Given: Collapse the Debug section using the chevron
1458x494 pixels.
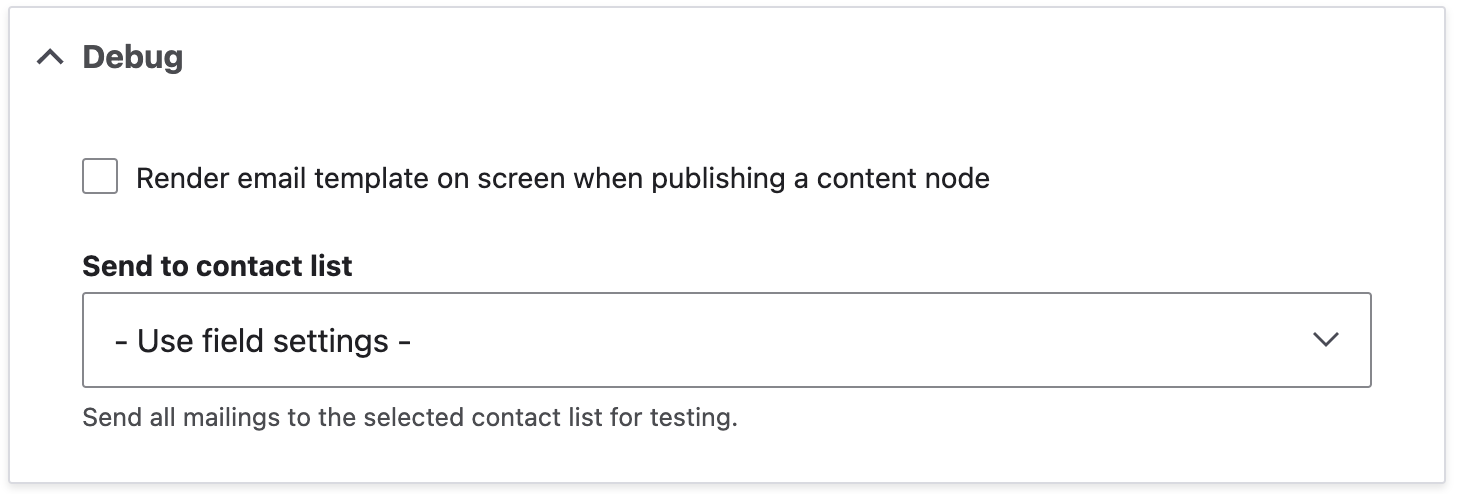Looking at the screenshot, I should (x=49, y=58).
